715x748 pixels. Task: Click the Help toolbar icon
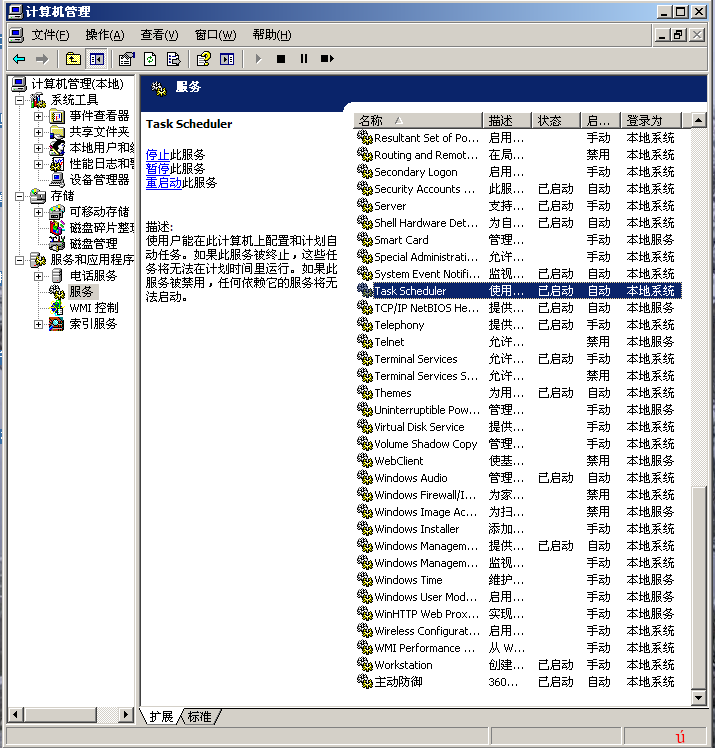(x=204, y=59)
